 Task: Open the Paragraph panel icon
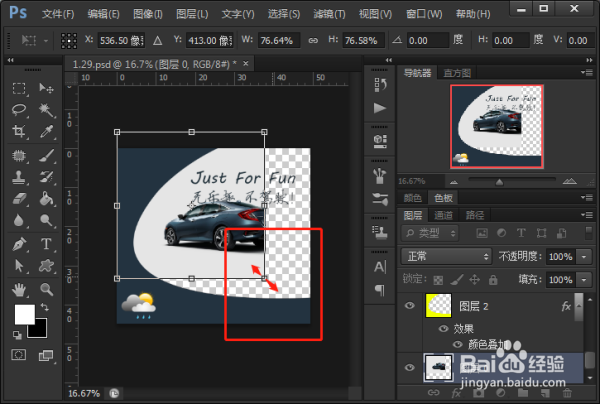click(380, 290)
